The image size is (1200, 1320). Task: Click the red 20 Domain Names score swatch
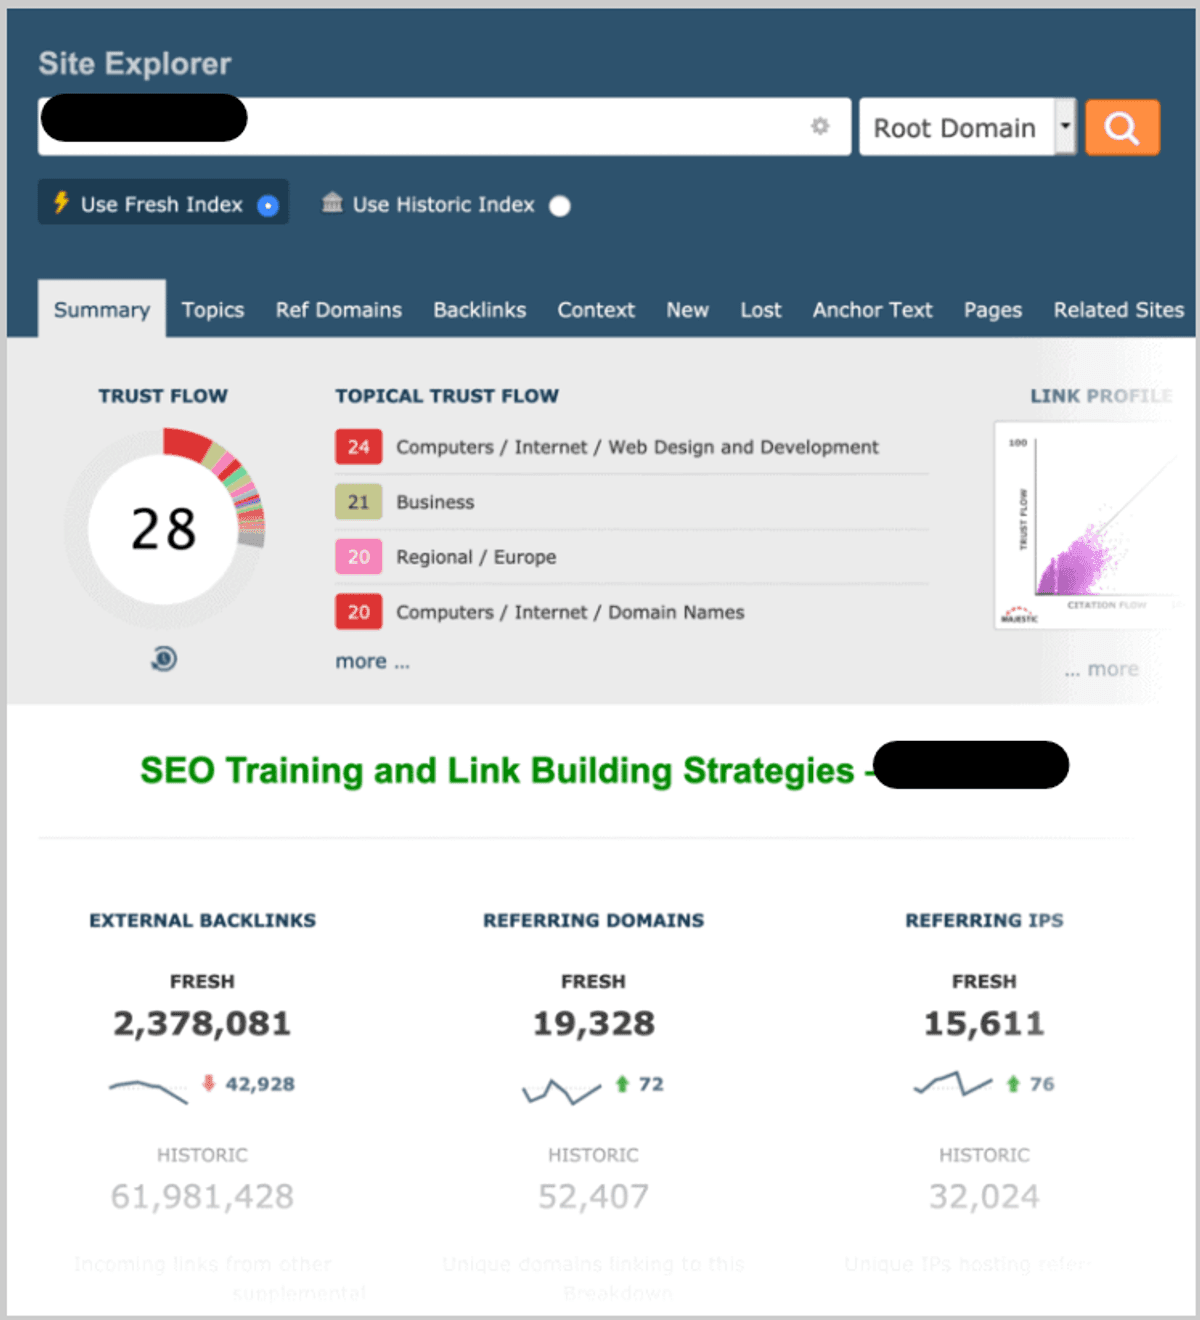(359, 612)
